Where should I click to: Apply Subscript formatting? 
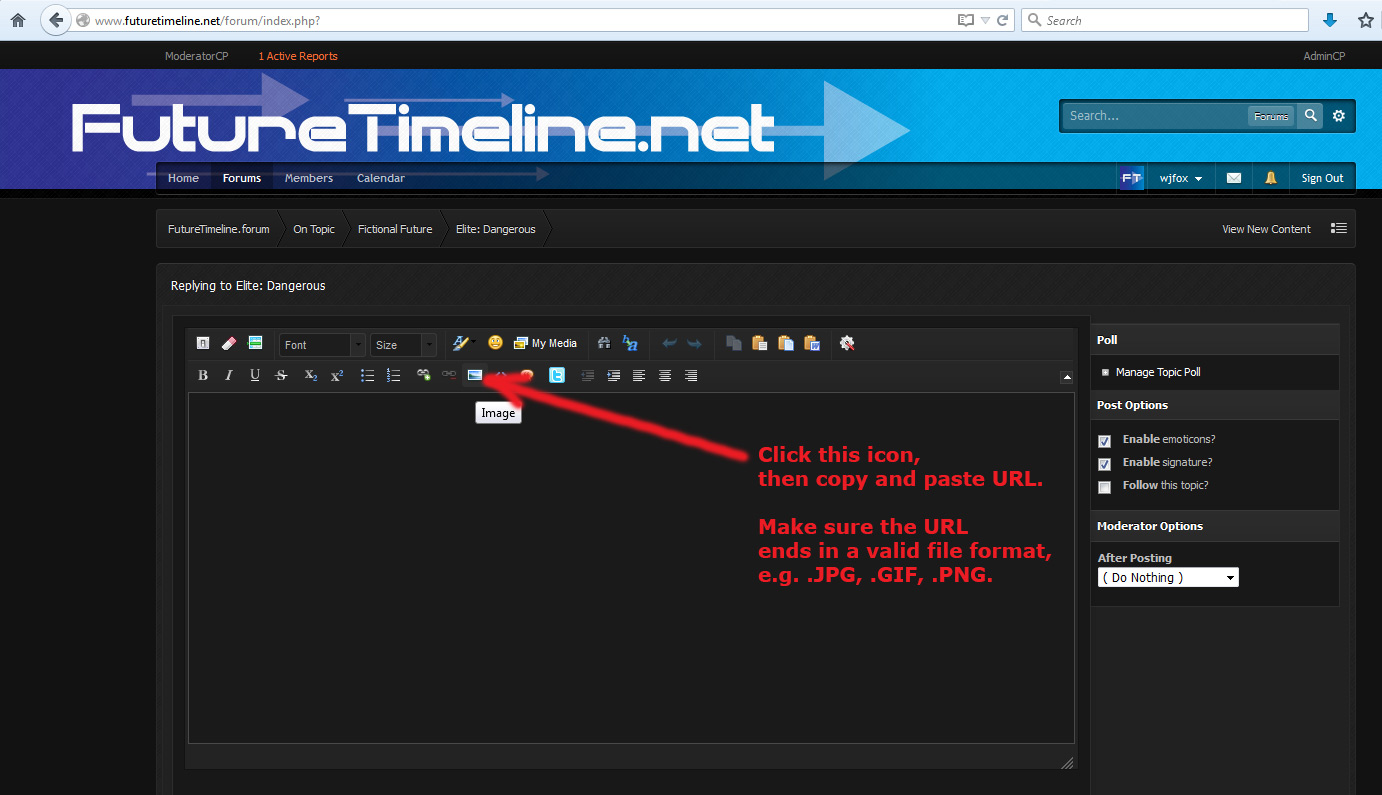[311, 375]
